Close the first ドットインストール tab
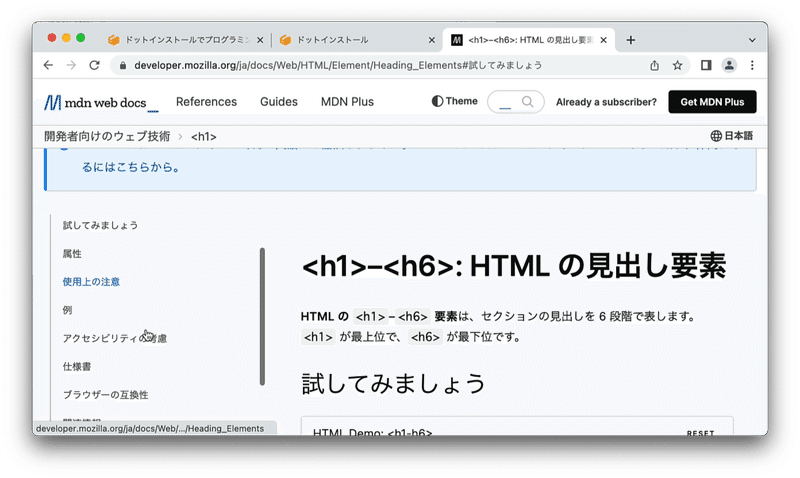Viewport: 800px width, 478px height. pyautogui.click(x=260, y=40)
